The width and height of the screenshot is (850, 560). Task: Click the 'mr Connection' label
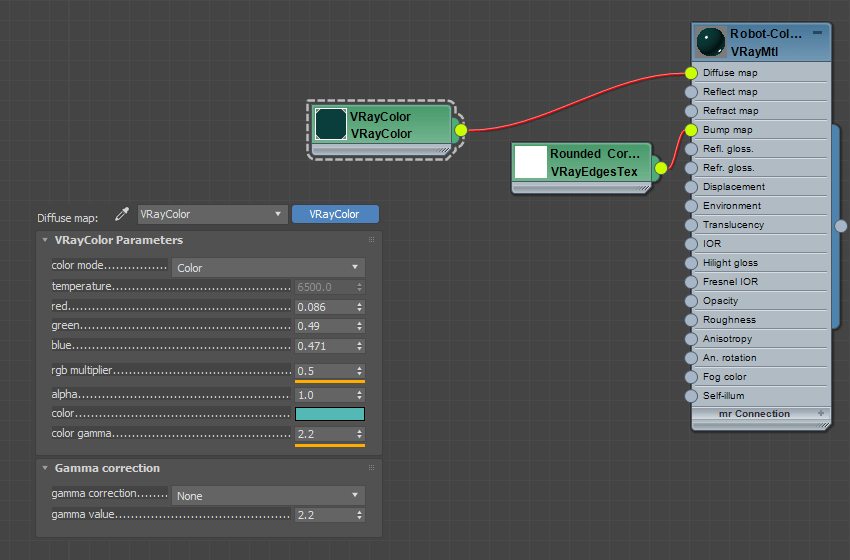click(x=754, y=414)
